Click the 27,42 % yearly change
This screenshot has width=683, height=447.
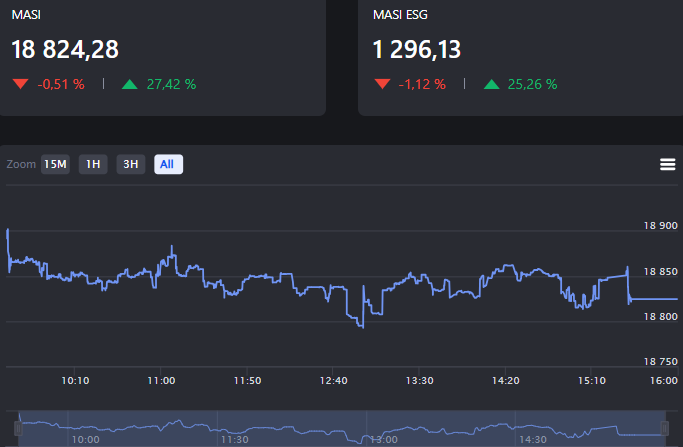tap(171, 84)
